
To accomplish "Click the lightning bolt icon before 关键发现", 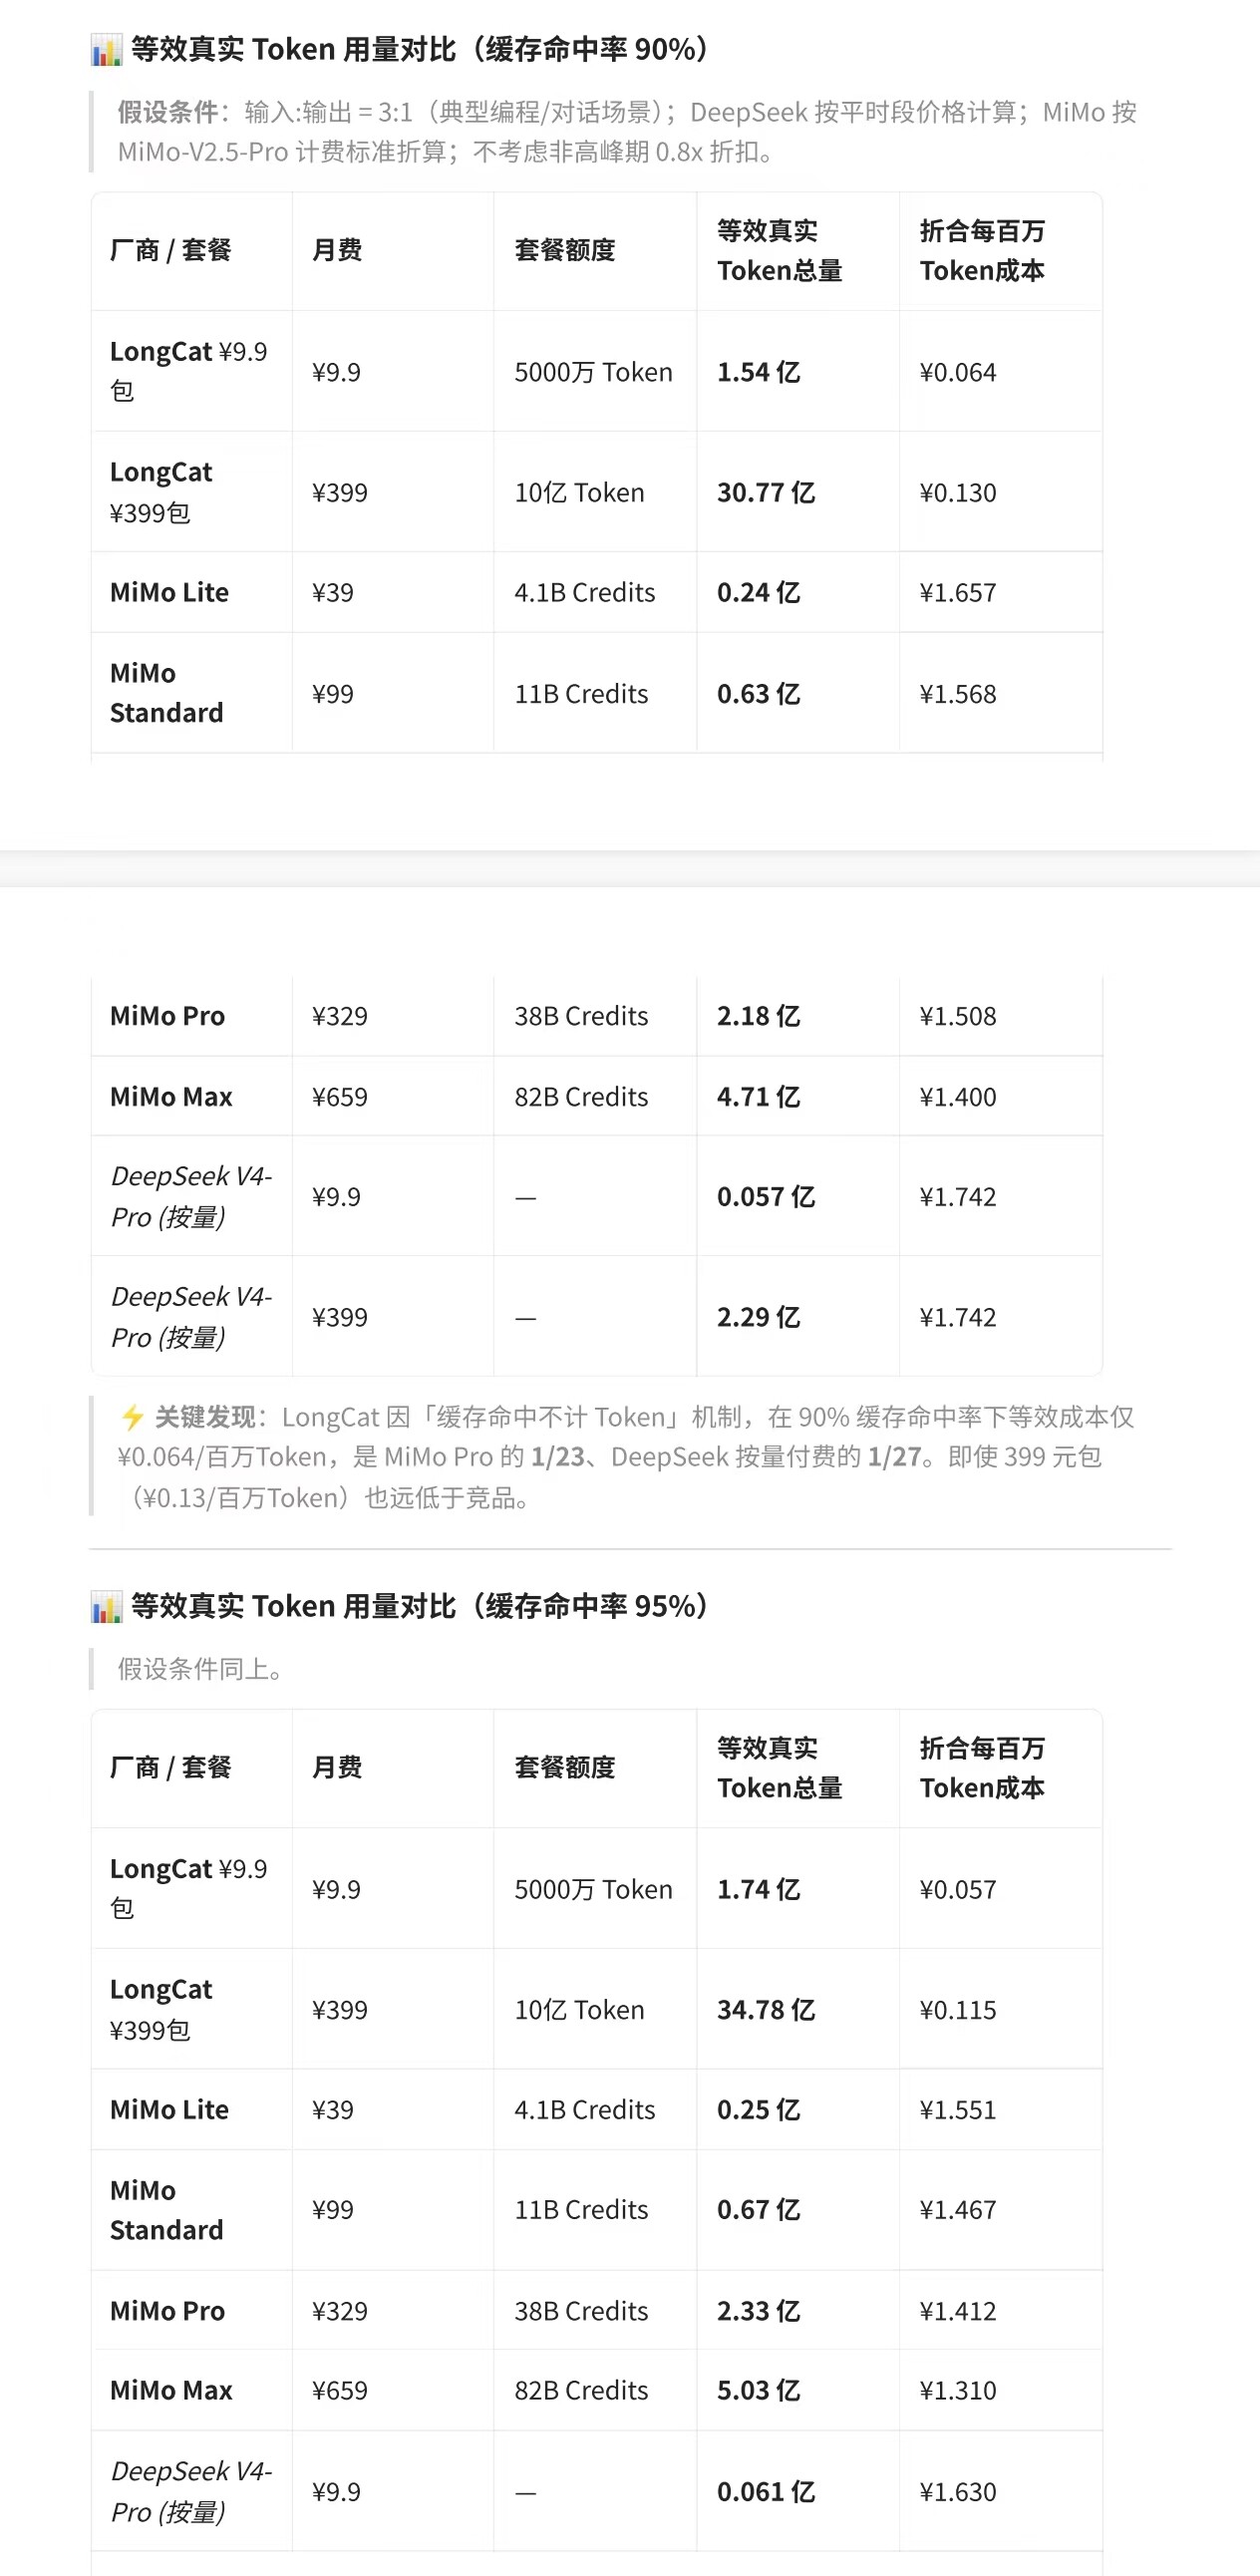I will point(132,1417).
